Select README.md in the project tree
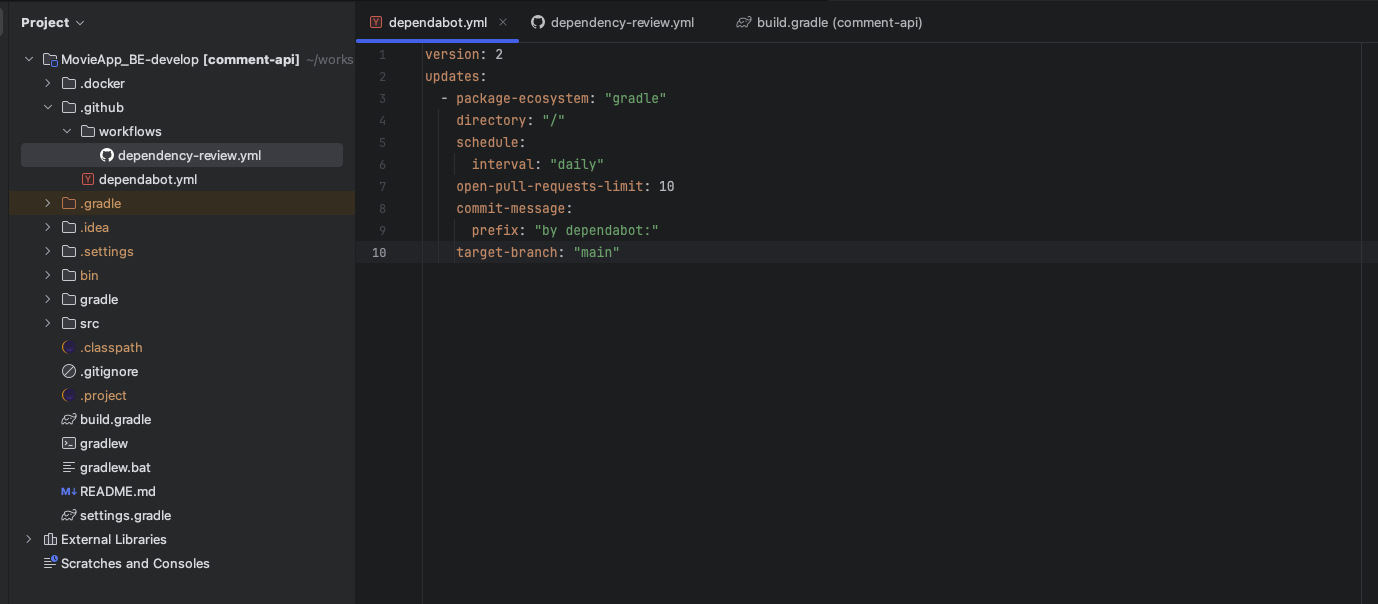This screenshot has height=604, width=1378. click(119, 491)
